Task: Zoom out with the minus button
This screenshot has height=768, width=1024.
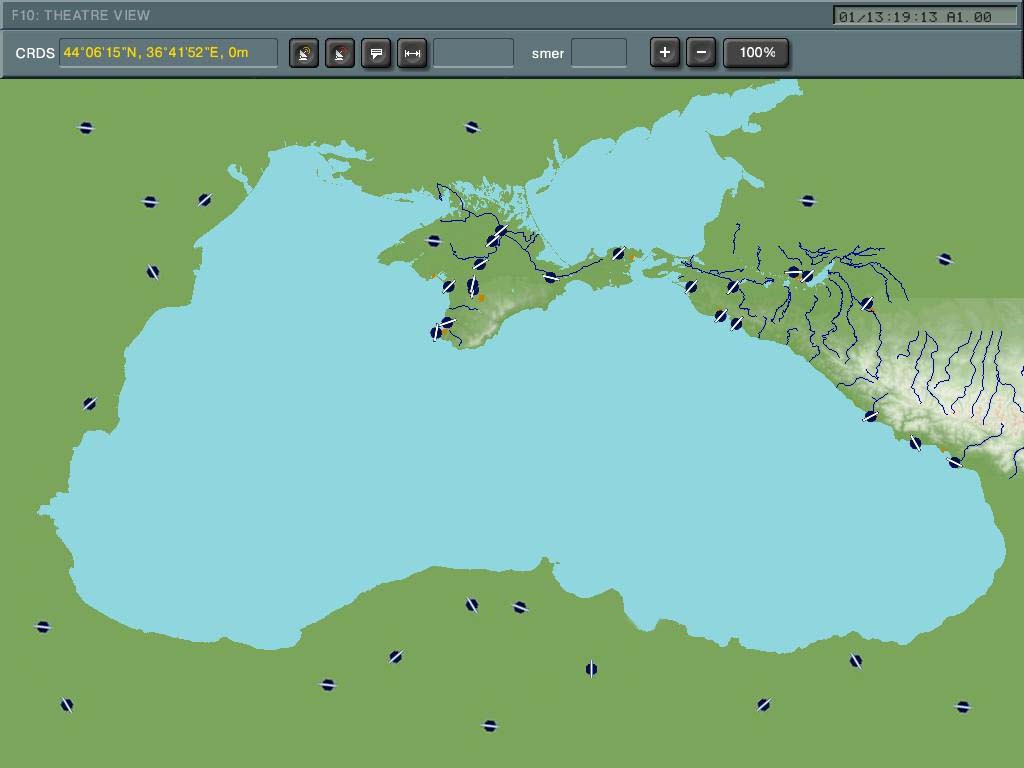Action: point(701,52)
